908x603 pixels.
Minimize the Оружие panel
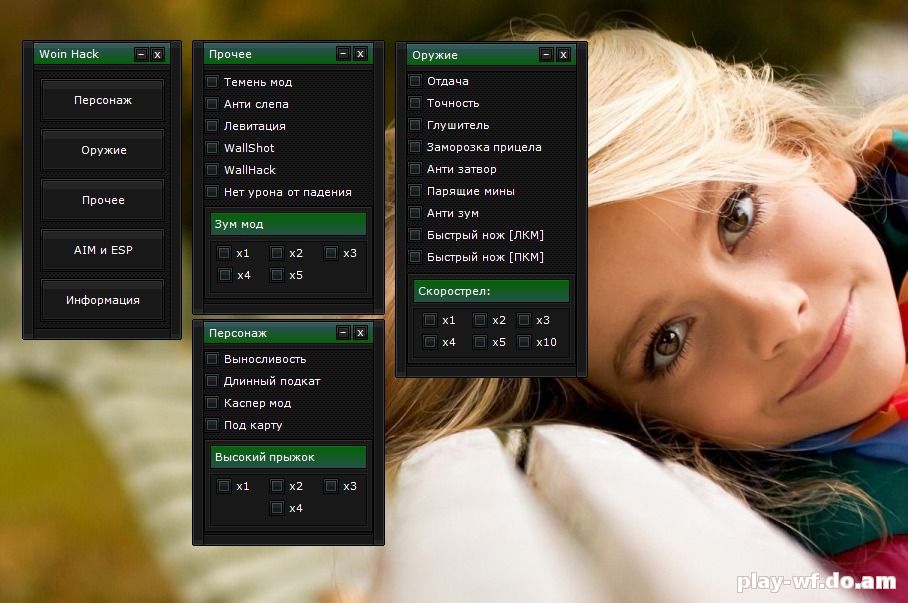pos(546,54)
